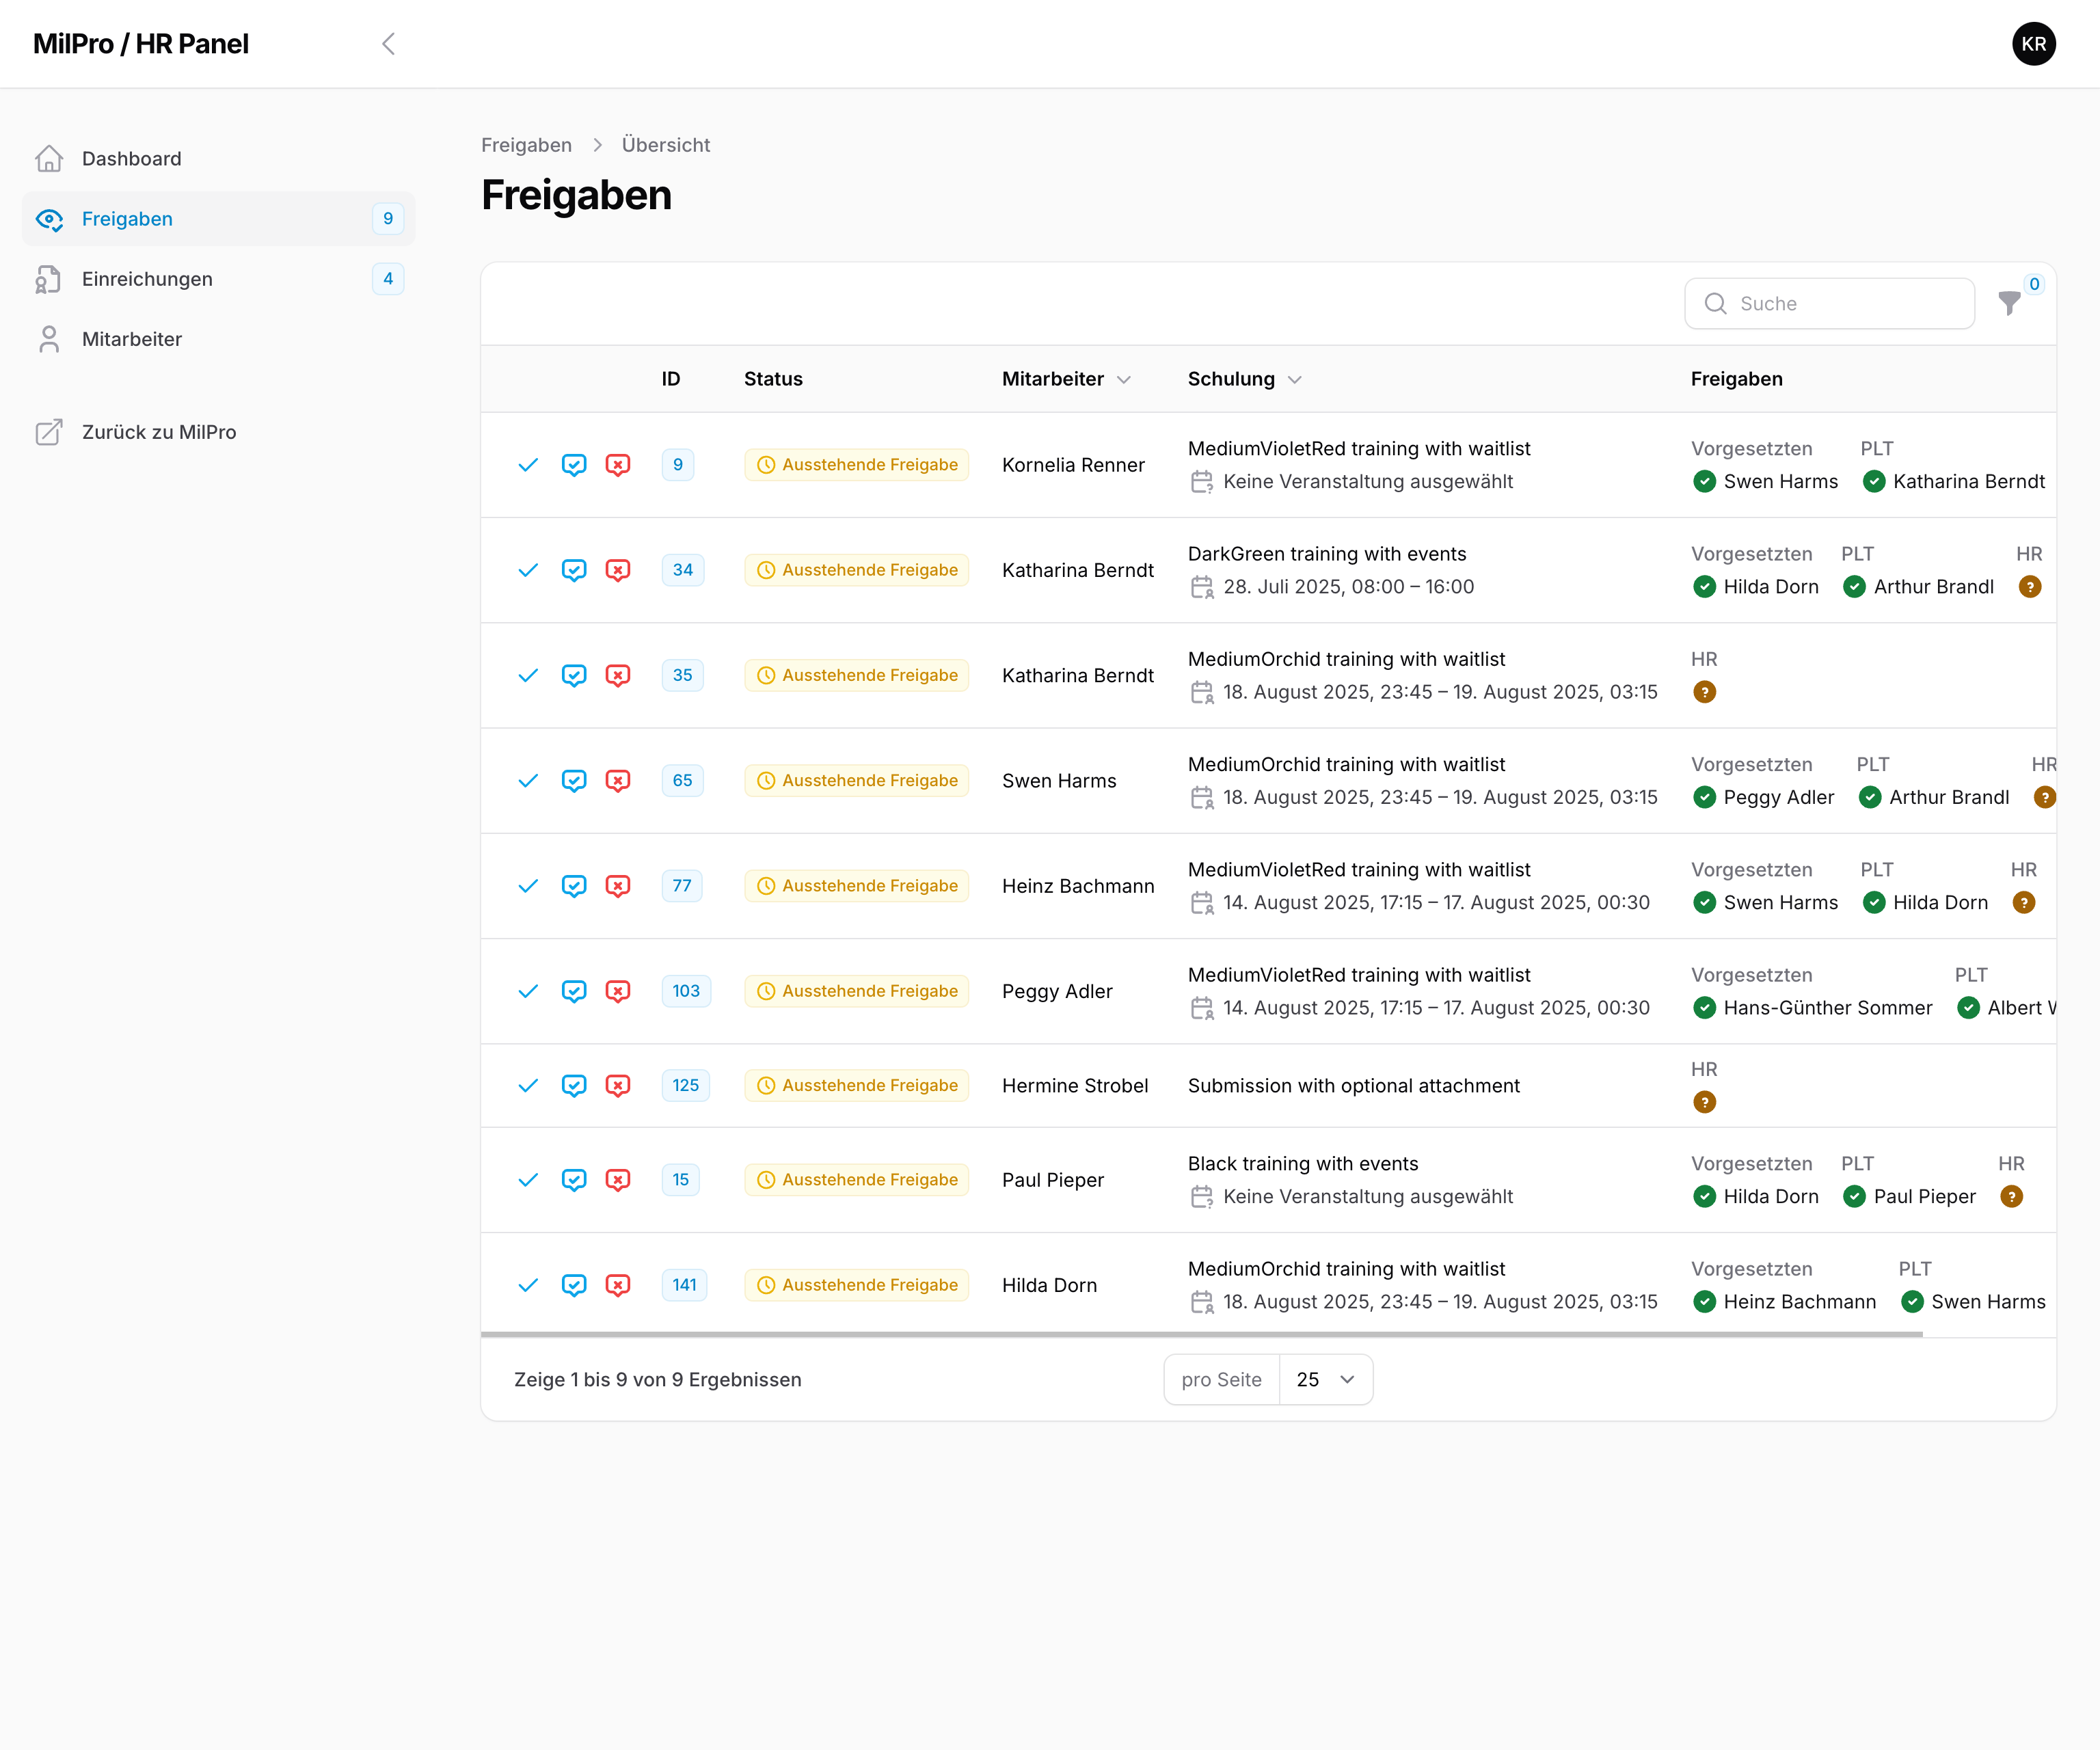Reject request 125 with red icon

[x=618, y=1086]
